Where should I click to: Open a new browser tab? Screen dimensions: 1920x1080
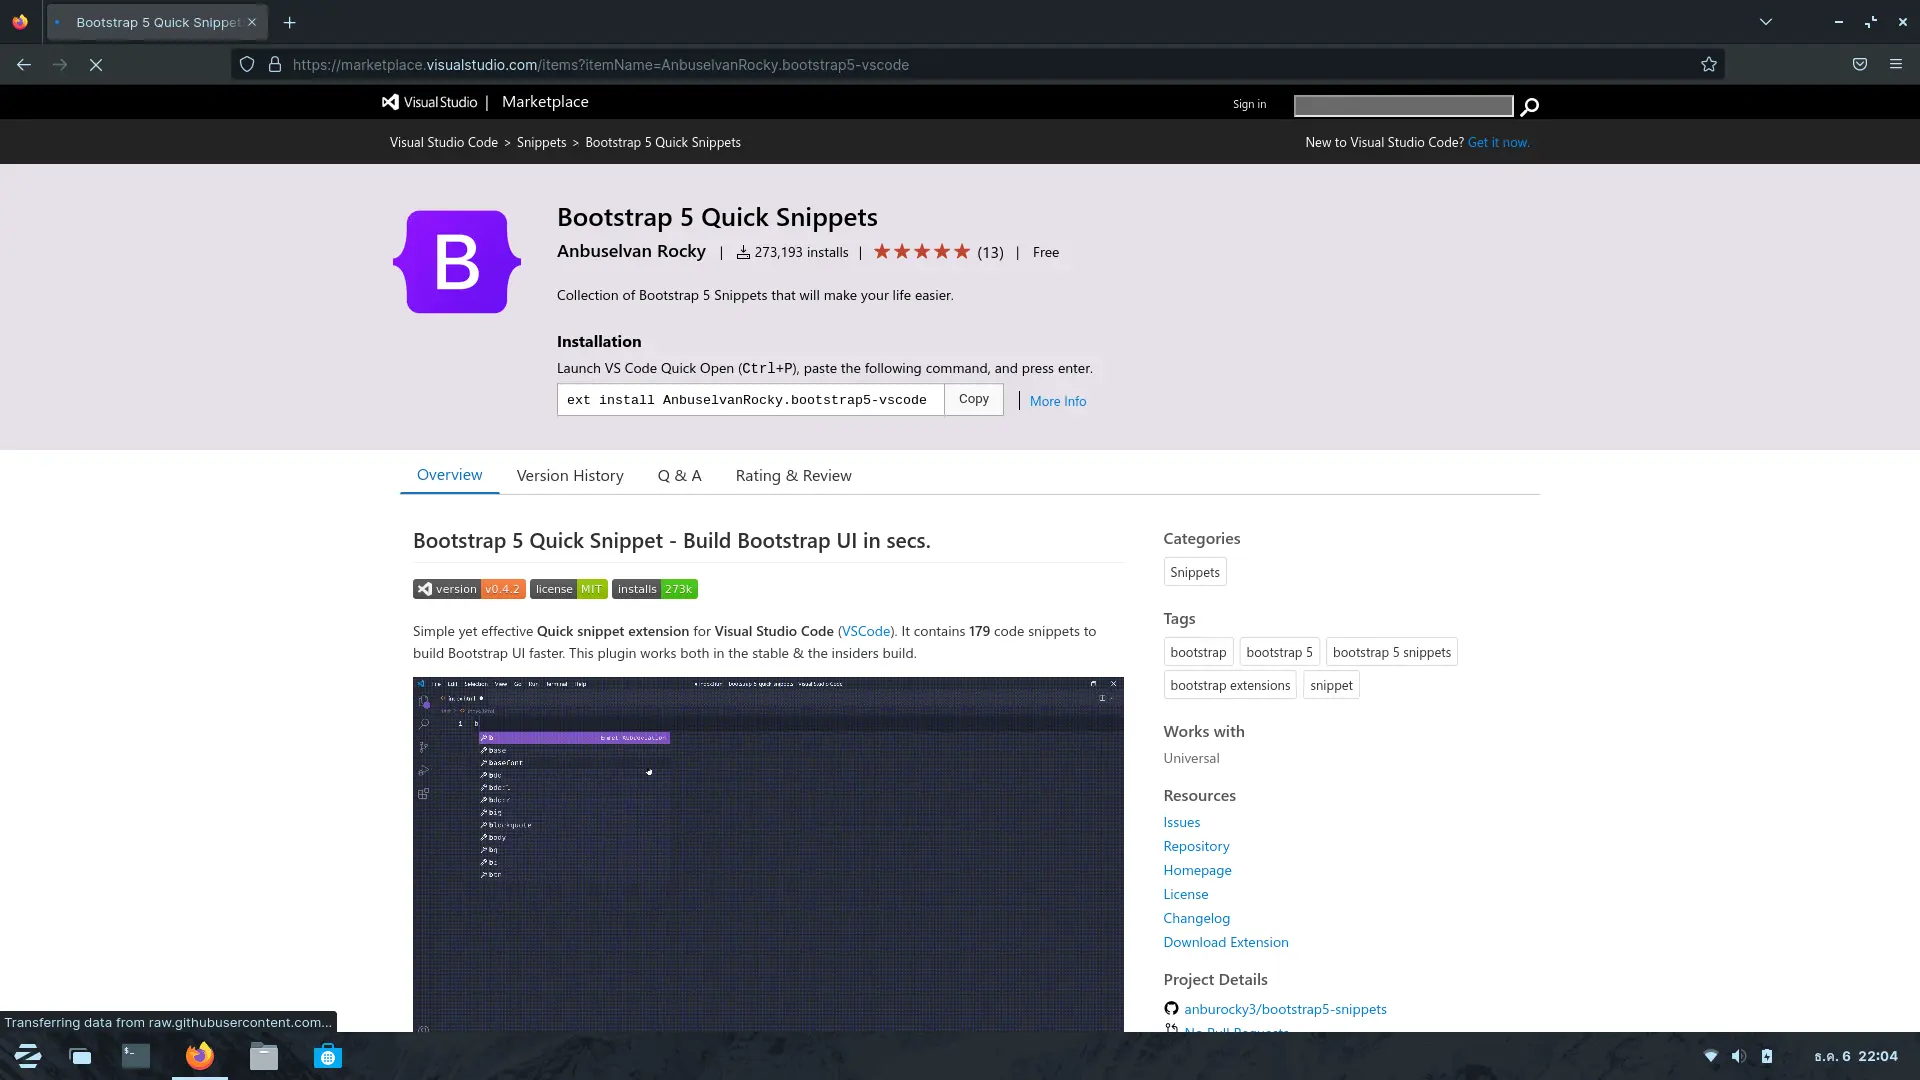290,22
